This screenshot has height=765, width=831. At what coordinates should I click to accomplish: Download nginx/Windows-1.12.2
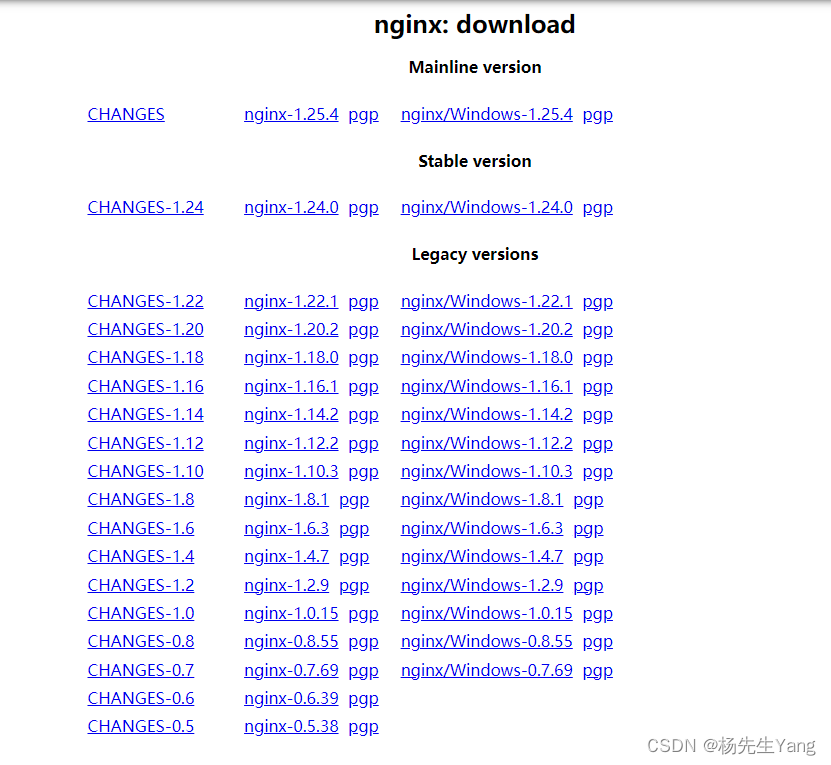[x=487, y=444]
